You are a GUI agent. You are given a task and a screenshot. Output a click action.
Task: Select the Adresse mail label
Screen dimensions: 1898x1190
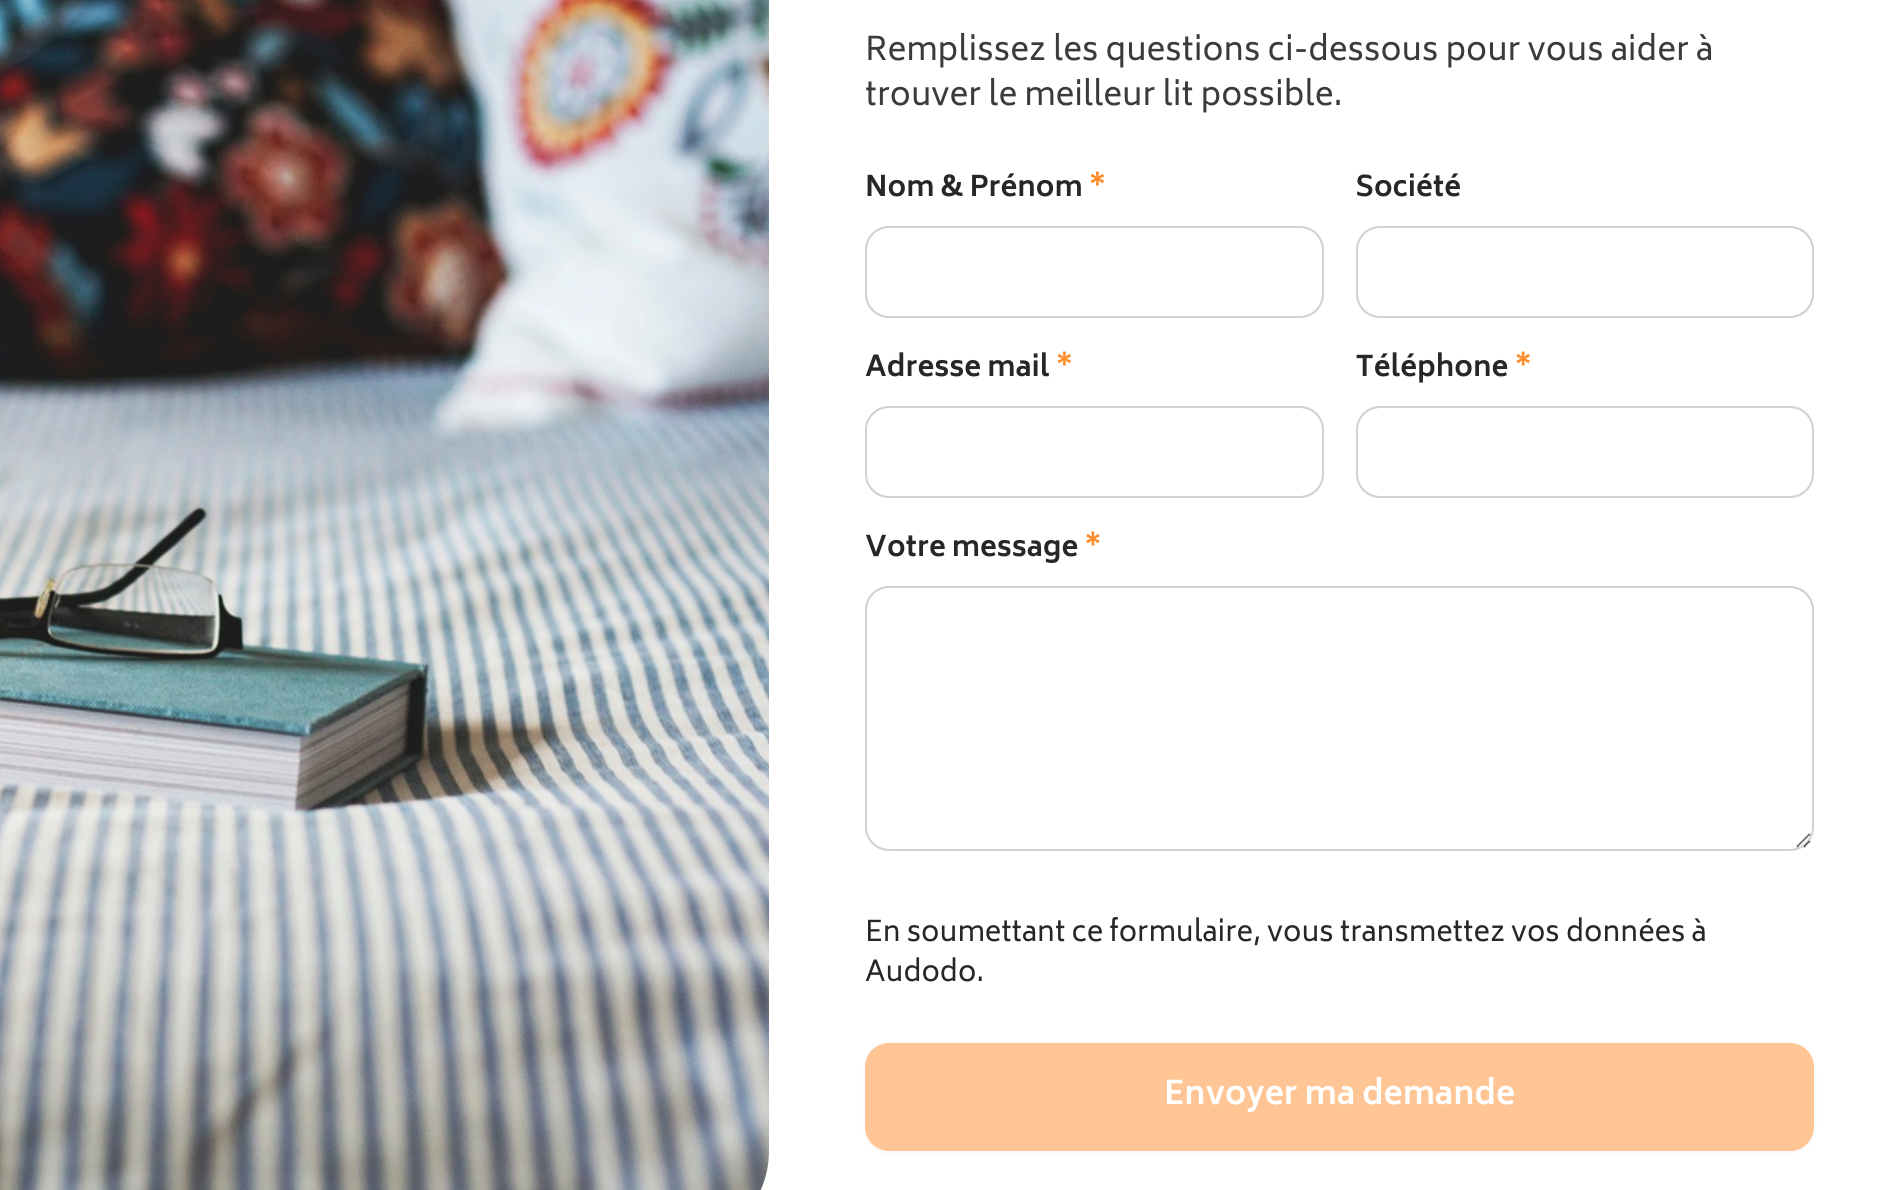(x=957, y=366)
